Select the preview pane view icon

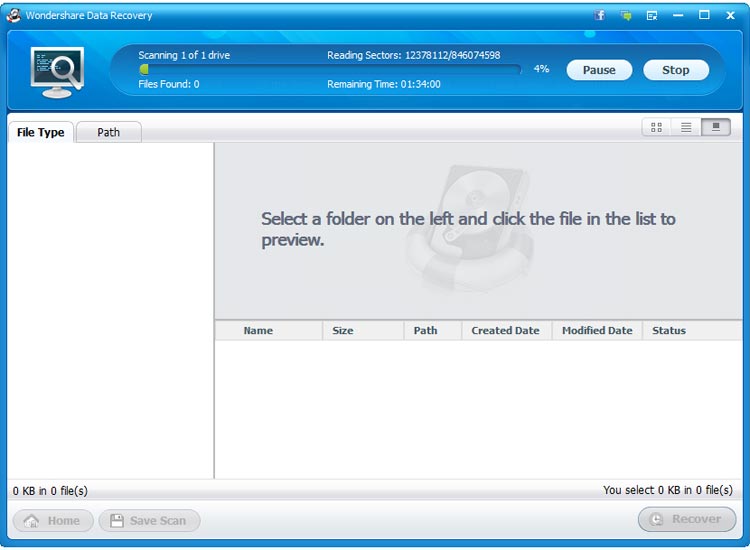(x=716, y=127)
